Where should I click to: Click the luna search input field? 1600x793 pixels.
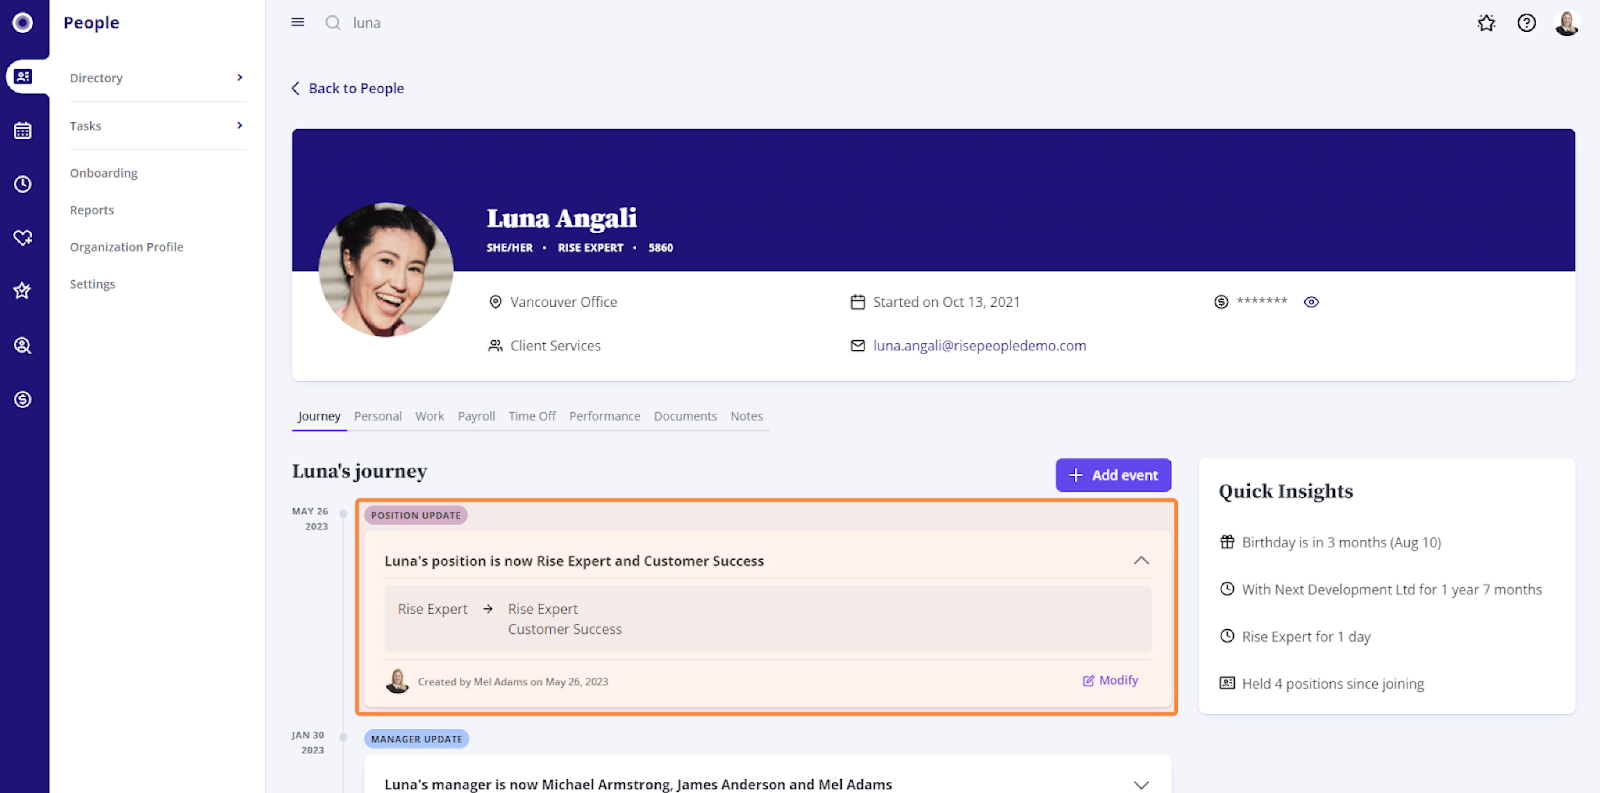point(600,23)
